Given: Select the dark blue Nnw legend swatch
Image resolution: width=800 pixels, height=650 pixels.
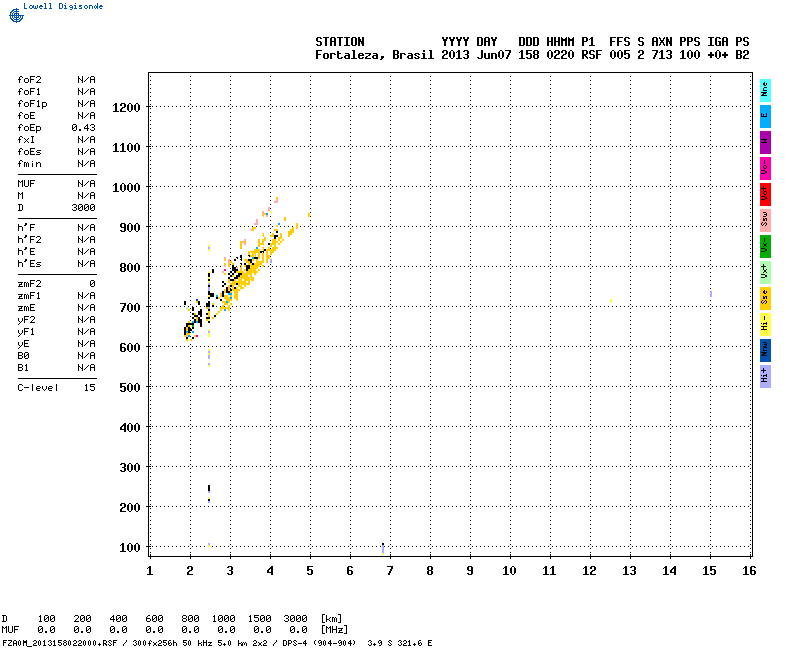Looking at the screenshot, I should (765, 350).
